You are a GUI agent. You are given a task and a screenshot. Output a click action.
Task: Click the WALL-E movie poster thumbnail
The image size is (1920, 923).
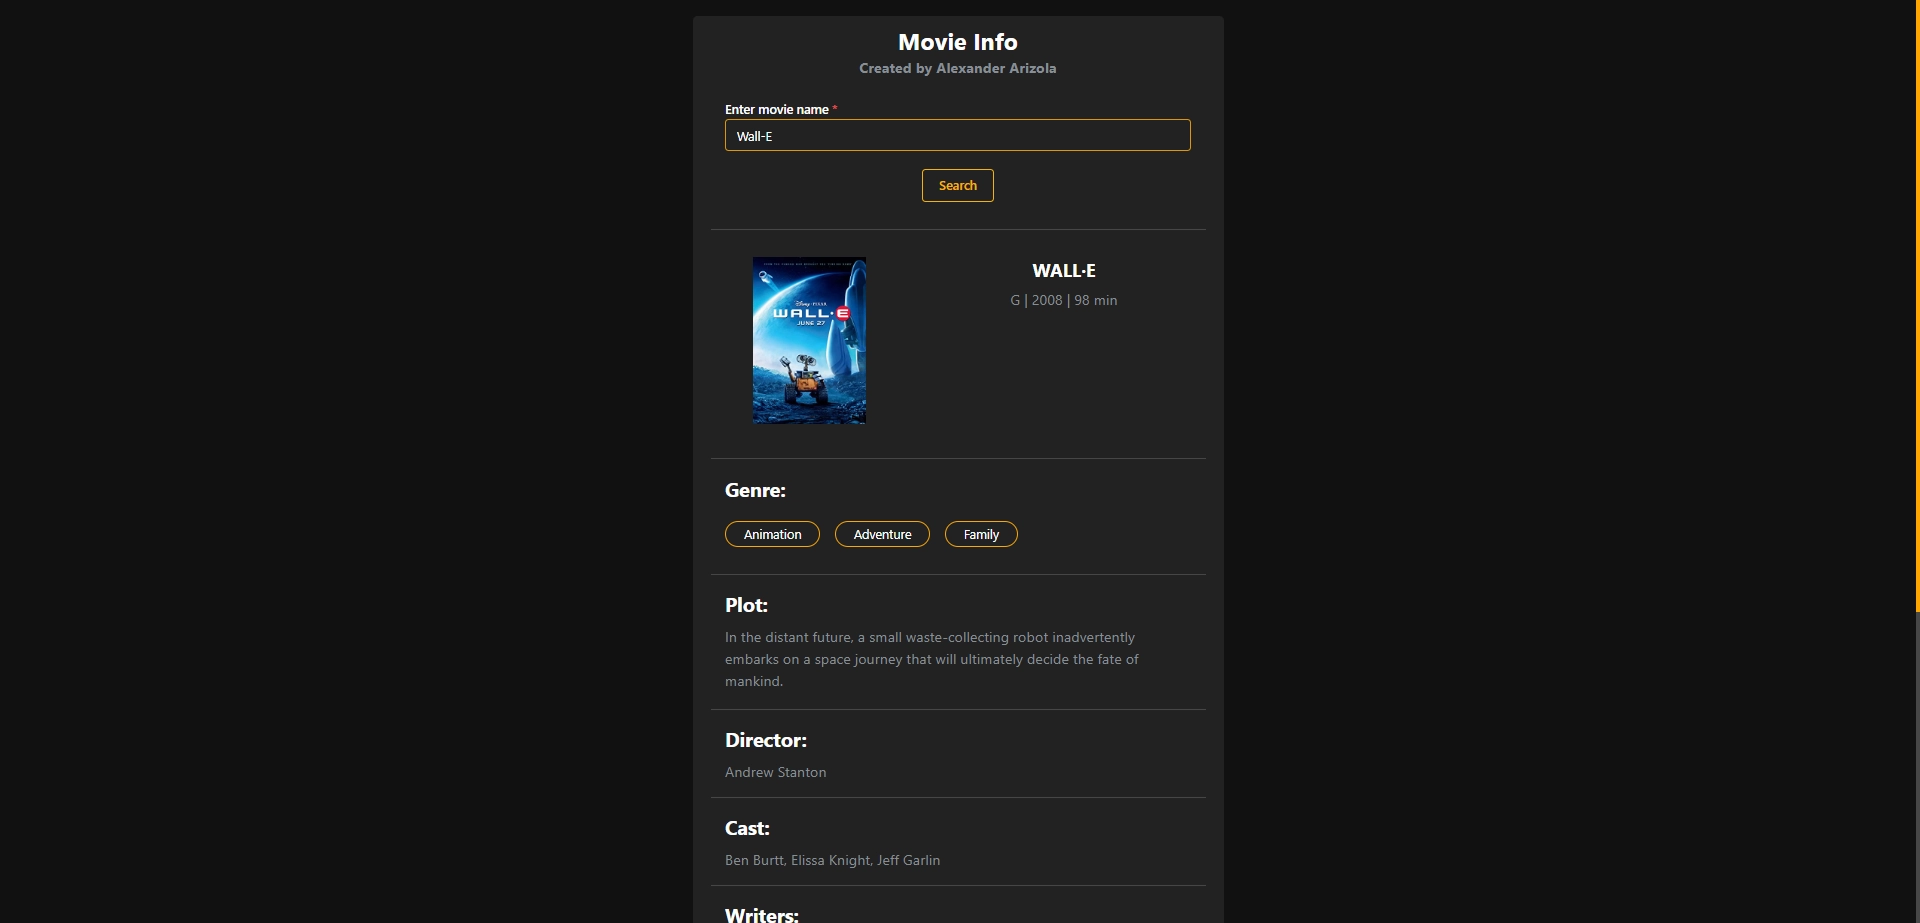[809, 341]
